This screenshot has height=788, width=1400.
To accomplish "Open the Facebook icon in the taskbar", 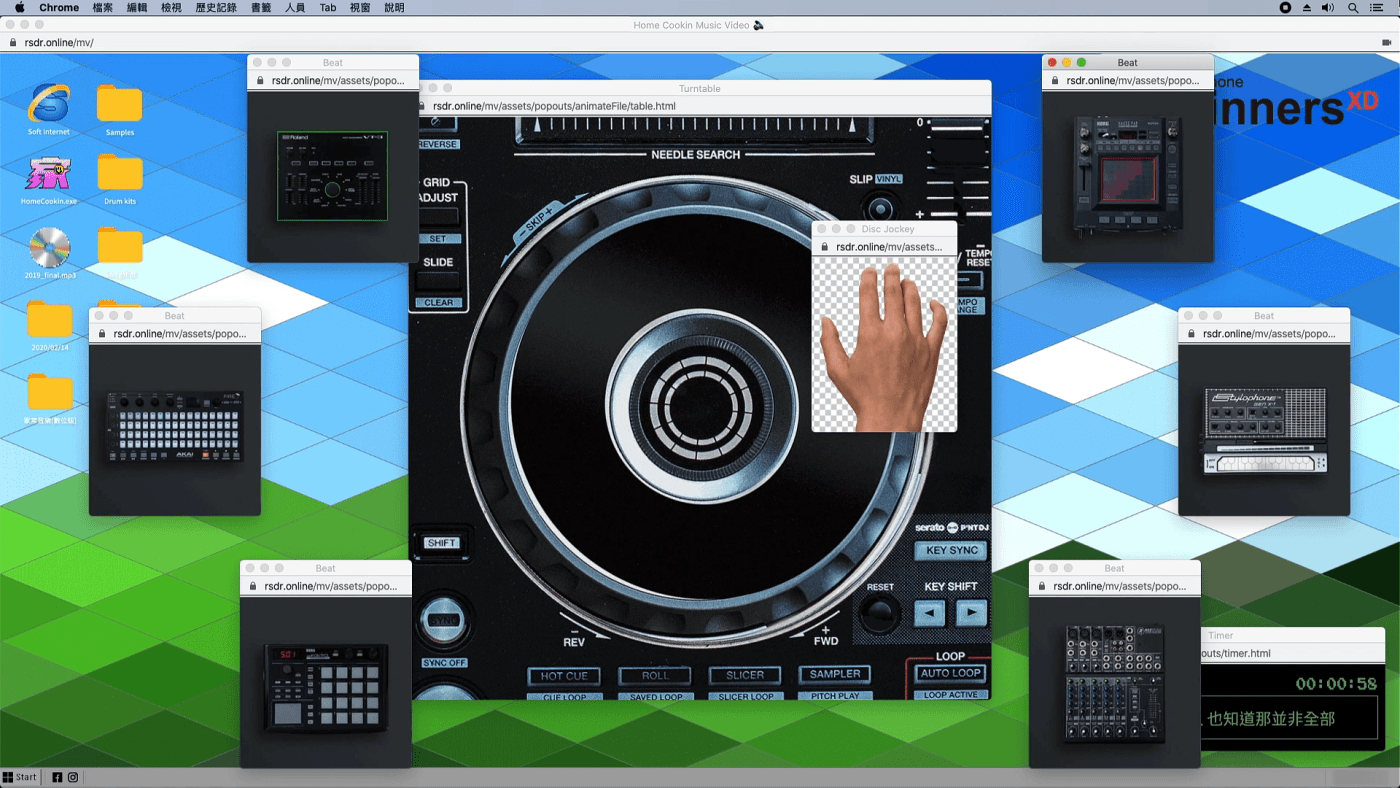I will coord(57,777).
